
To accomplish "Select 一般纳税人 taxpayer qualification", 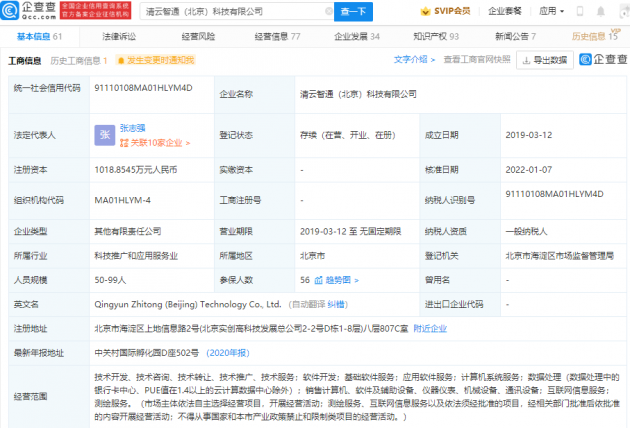I will (526, 231).
